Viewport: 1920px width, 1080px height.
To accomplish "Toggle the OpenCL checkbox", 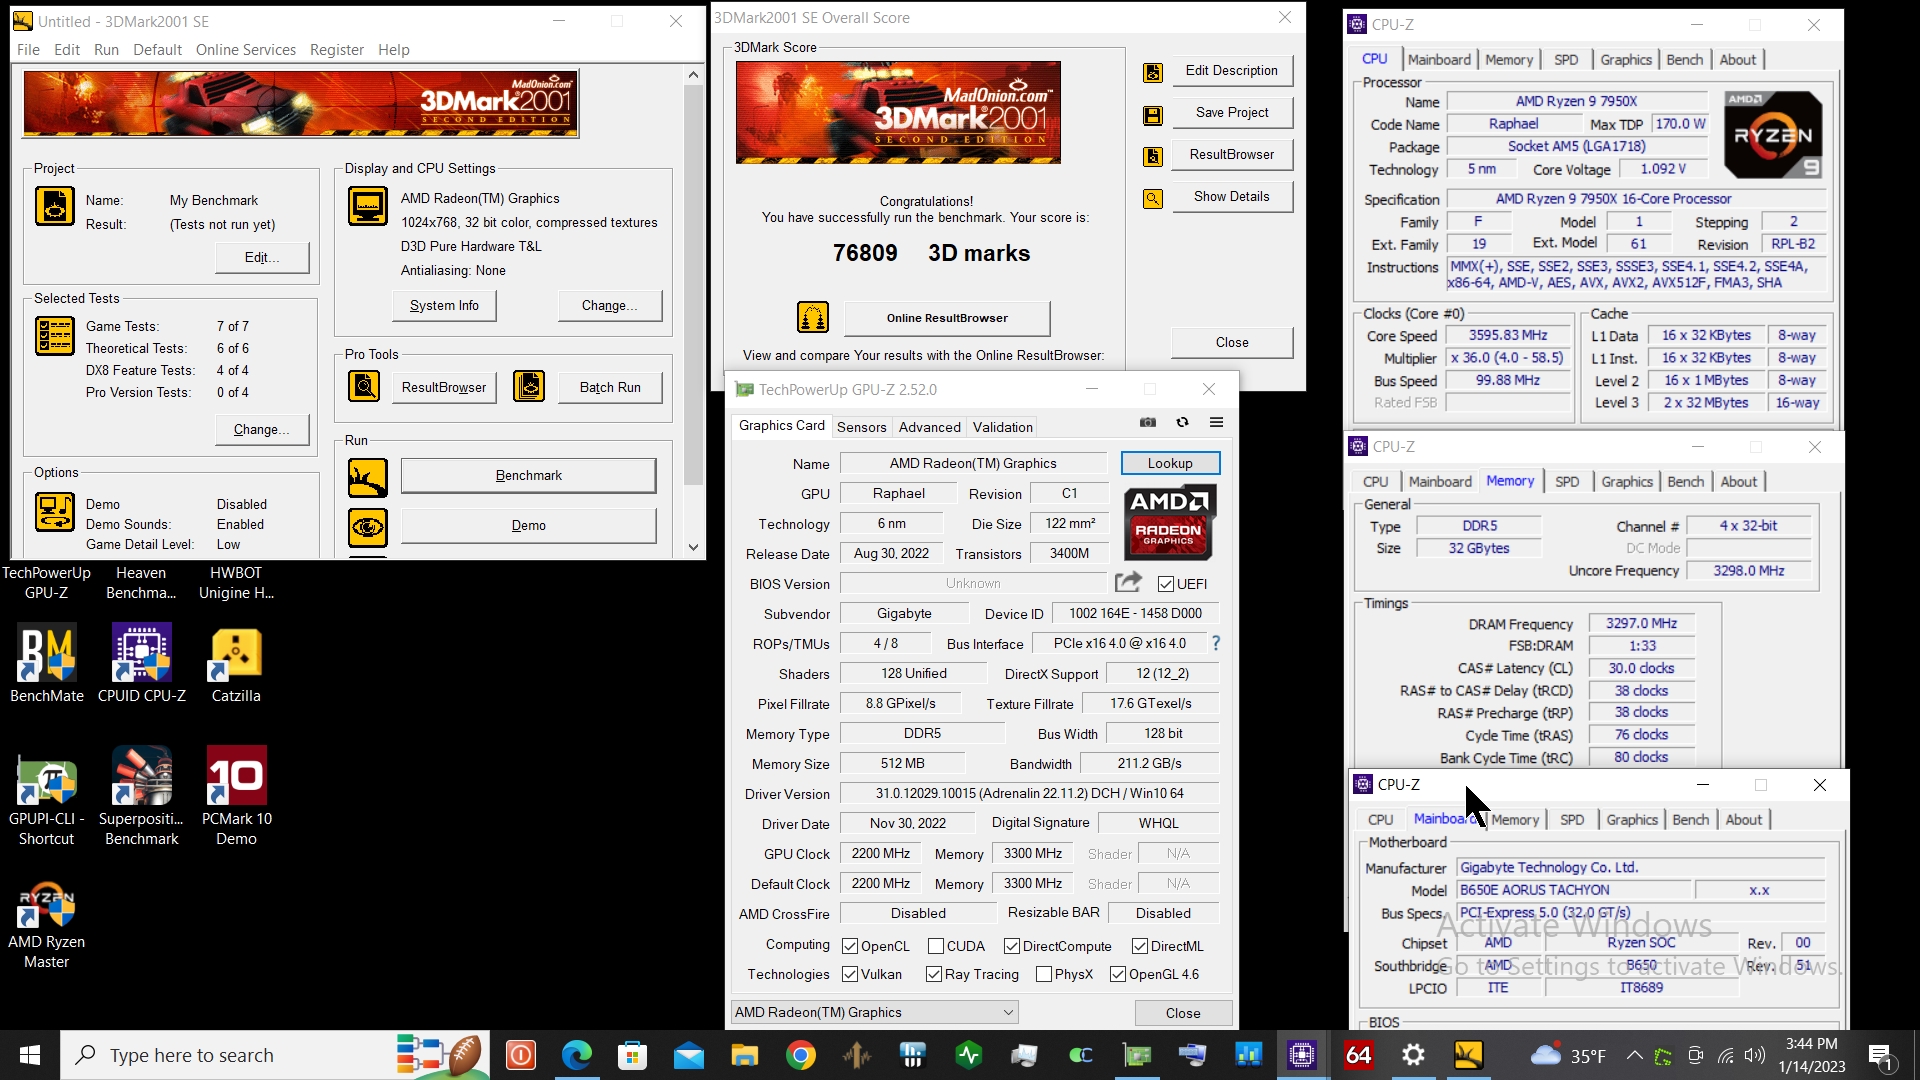I will pos(850,946).
